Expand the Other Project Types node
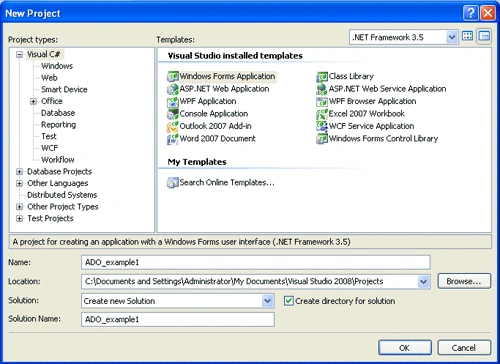This screenshot has width=500, height=364. click(19, 207)
